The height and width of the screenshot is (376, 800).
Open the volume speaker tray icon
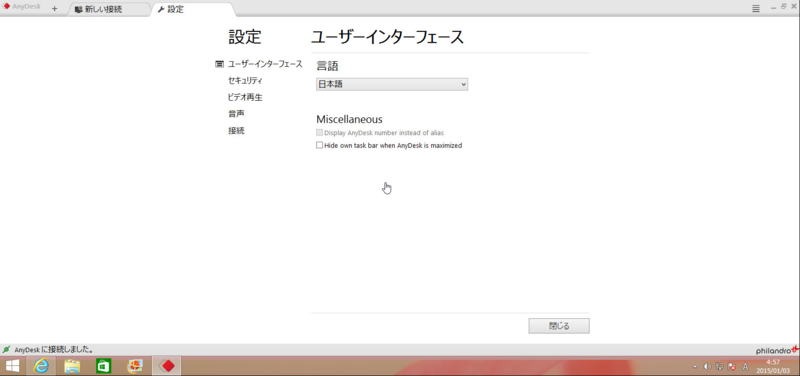tap(707, 366)
